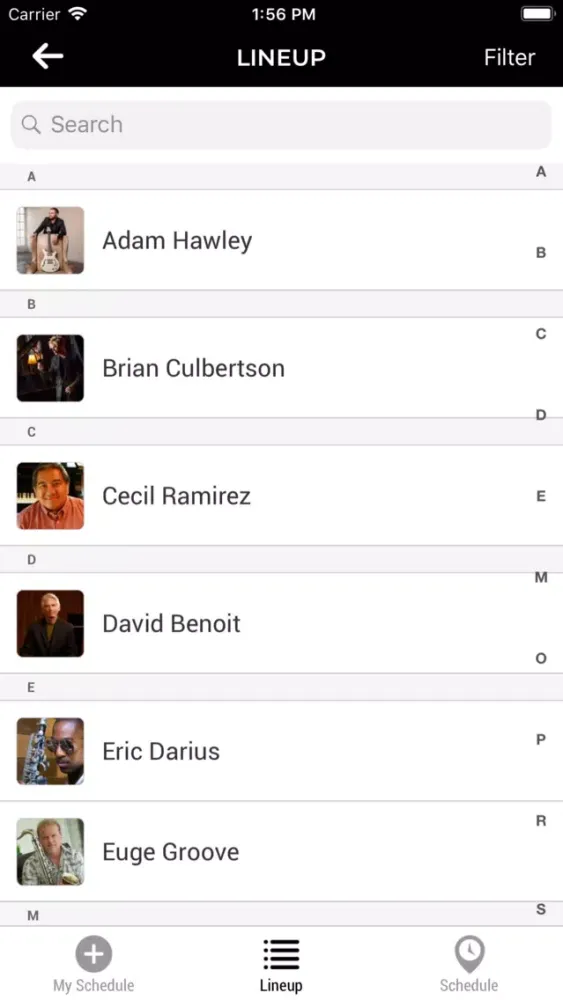This screenshot has width=563, height=1000.
Task: Select Cecil Ramirez artist name
Action: (177, 496)
